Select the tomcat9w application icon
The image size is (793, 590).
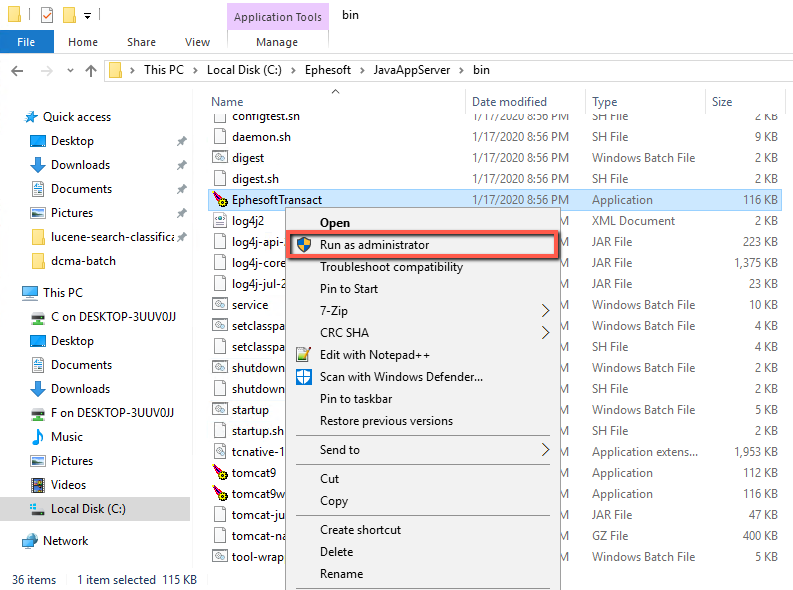(221, 493)
